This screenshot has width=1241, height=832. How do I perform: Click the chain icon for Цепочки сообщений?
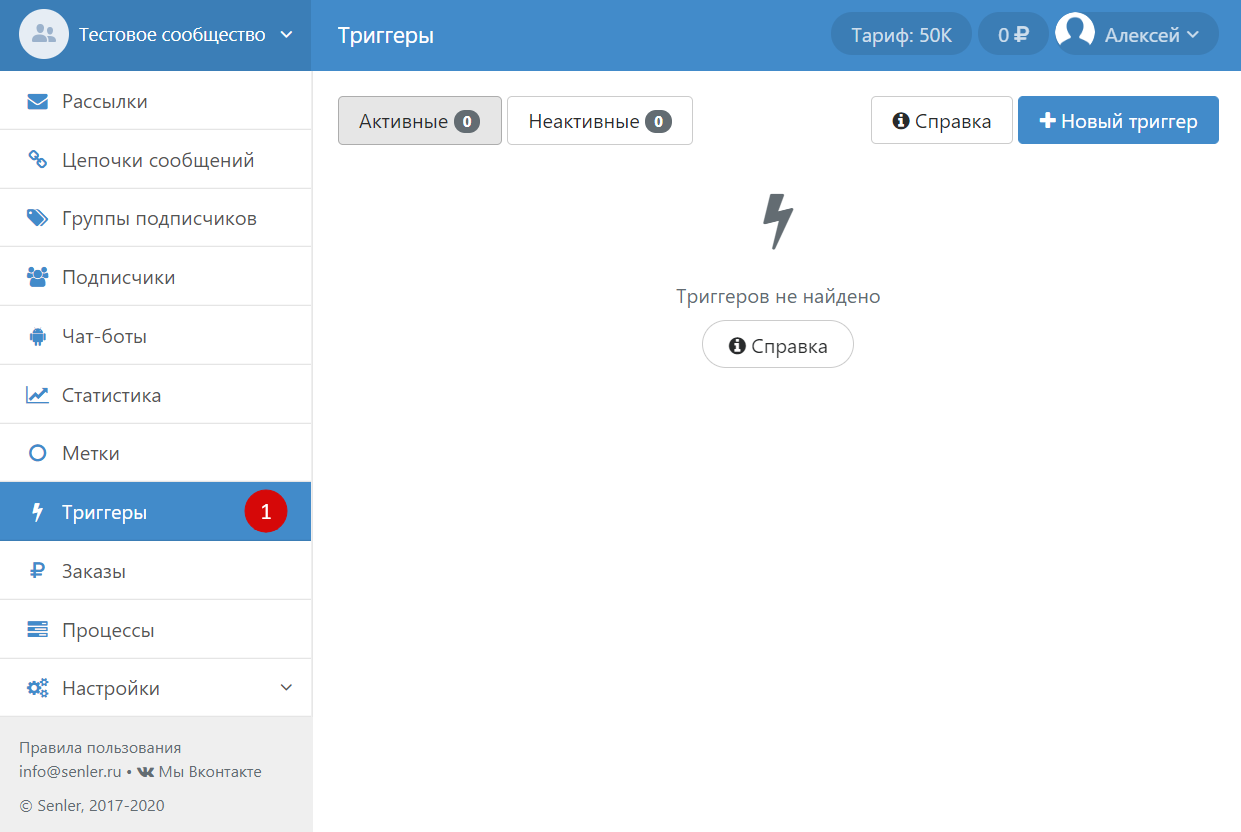(37, 160)
